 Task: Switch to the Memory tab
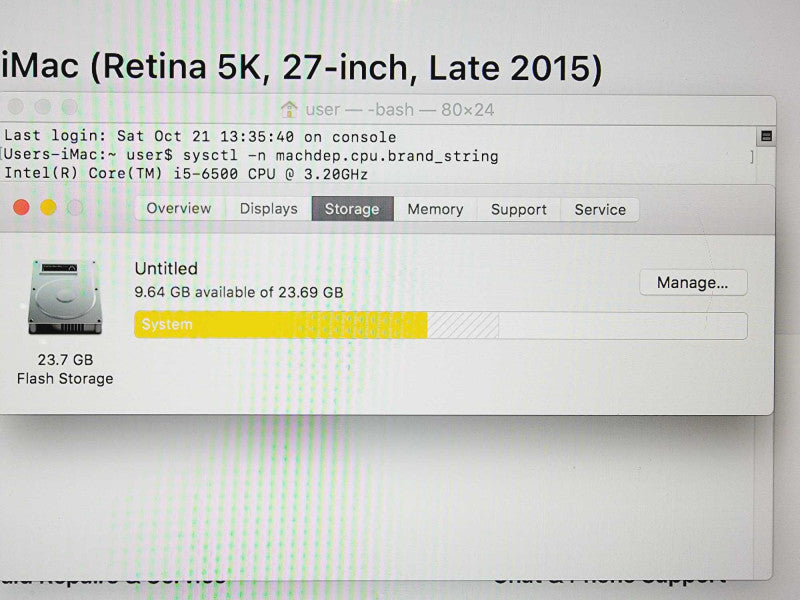(x=435, y=209)
